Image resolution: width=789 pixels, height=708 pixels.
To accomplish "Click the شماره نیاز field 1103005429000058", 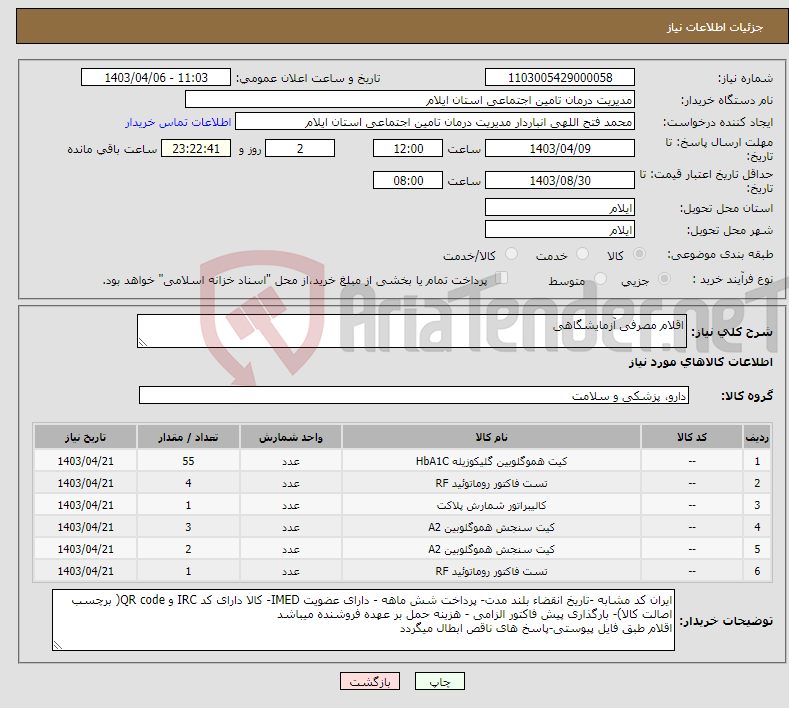I will (x=560, y=77).
